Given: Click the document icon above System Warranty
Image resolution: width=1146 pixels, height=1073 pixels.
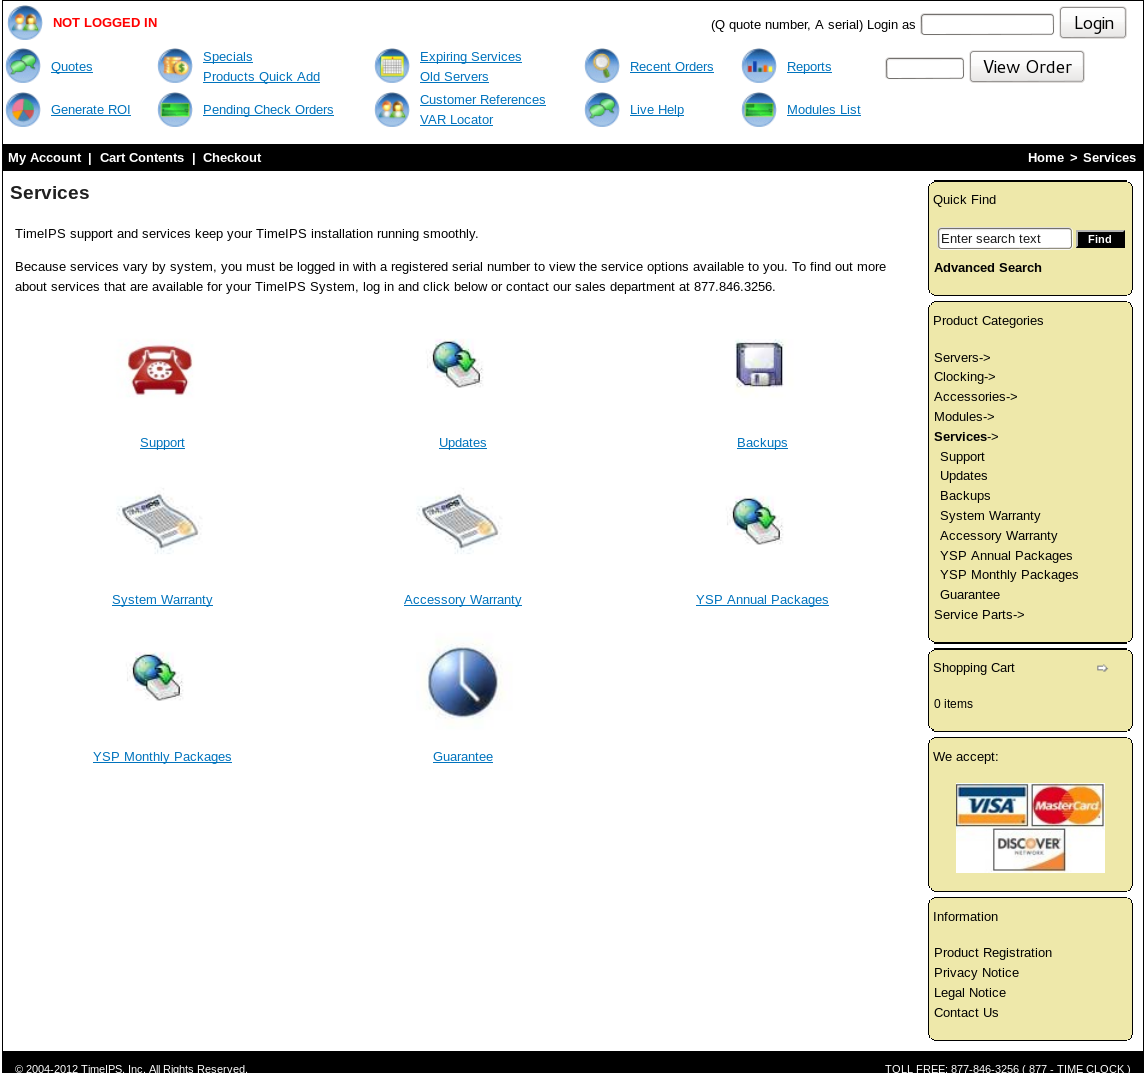Looking at the screenshot, I should tap(160, 521).
